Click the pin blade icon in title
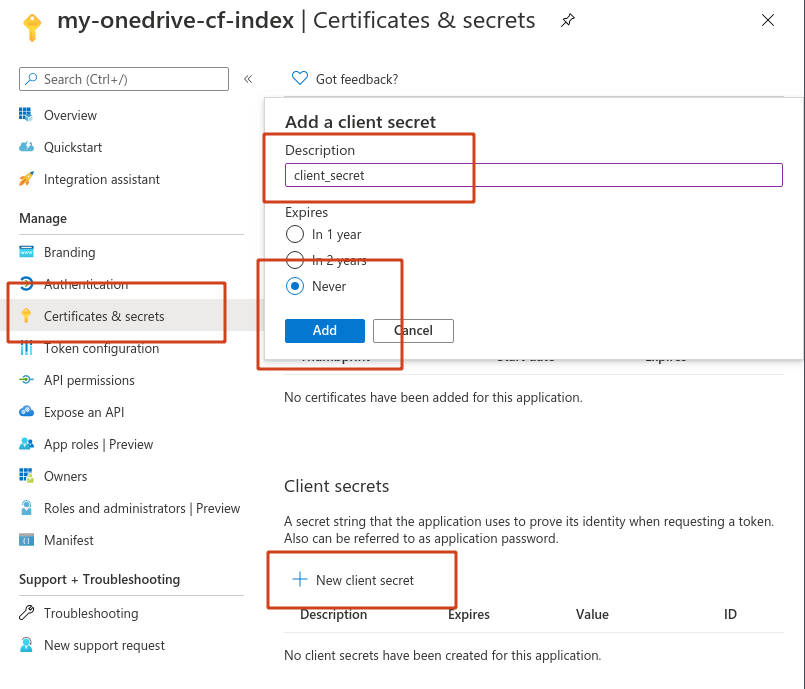The width and height of the screenshot is (805, 689). 567,21
